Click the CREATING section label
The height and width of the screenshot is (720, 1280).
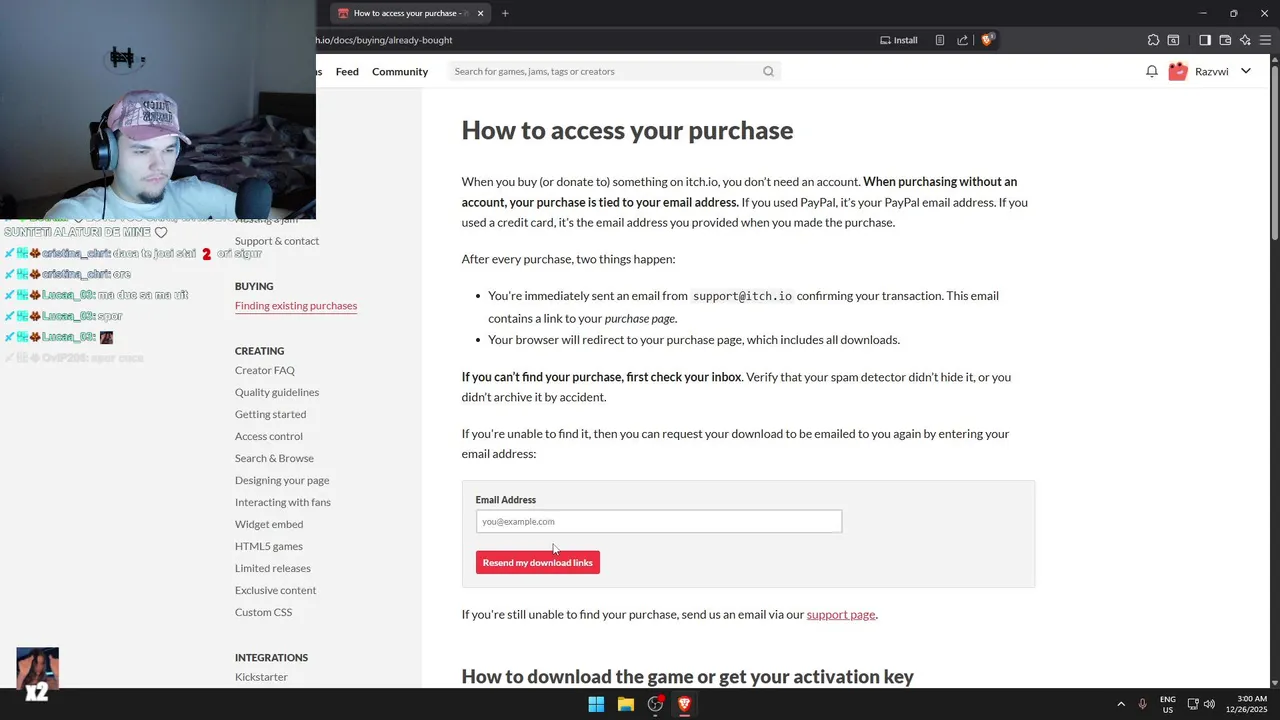pyautogui.click(x=260, y=351)
